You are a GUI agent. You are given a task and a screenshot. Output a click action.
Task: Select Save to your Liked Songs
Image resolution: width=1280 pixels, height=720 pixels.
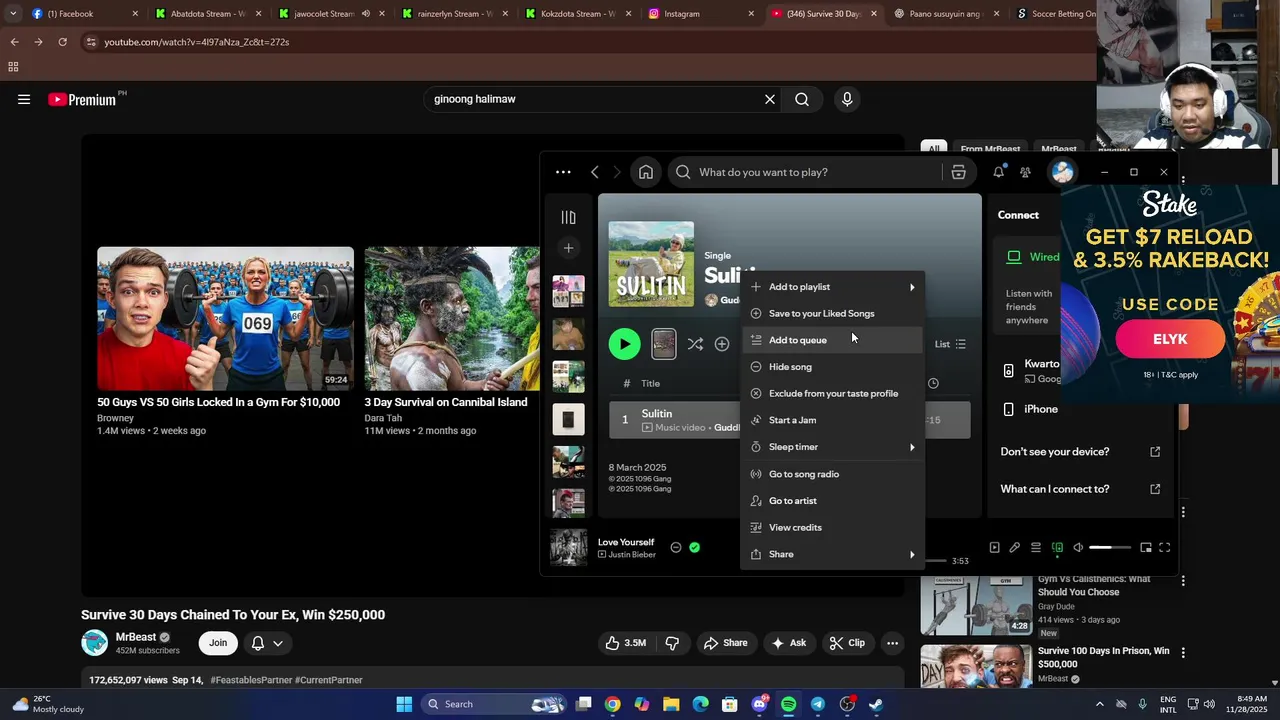click(x=832, y=313)
